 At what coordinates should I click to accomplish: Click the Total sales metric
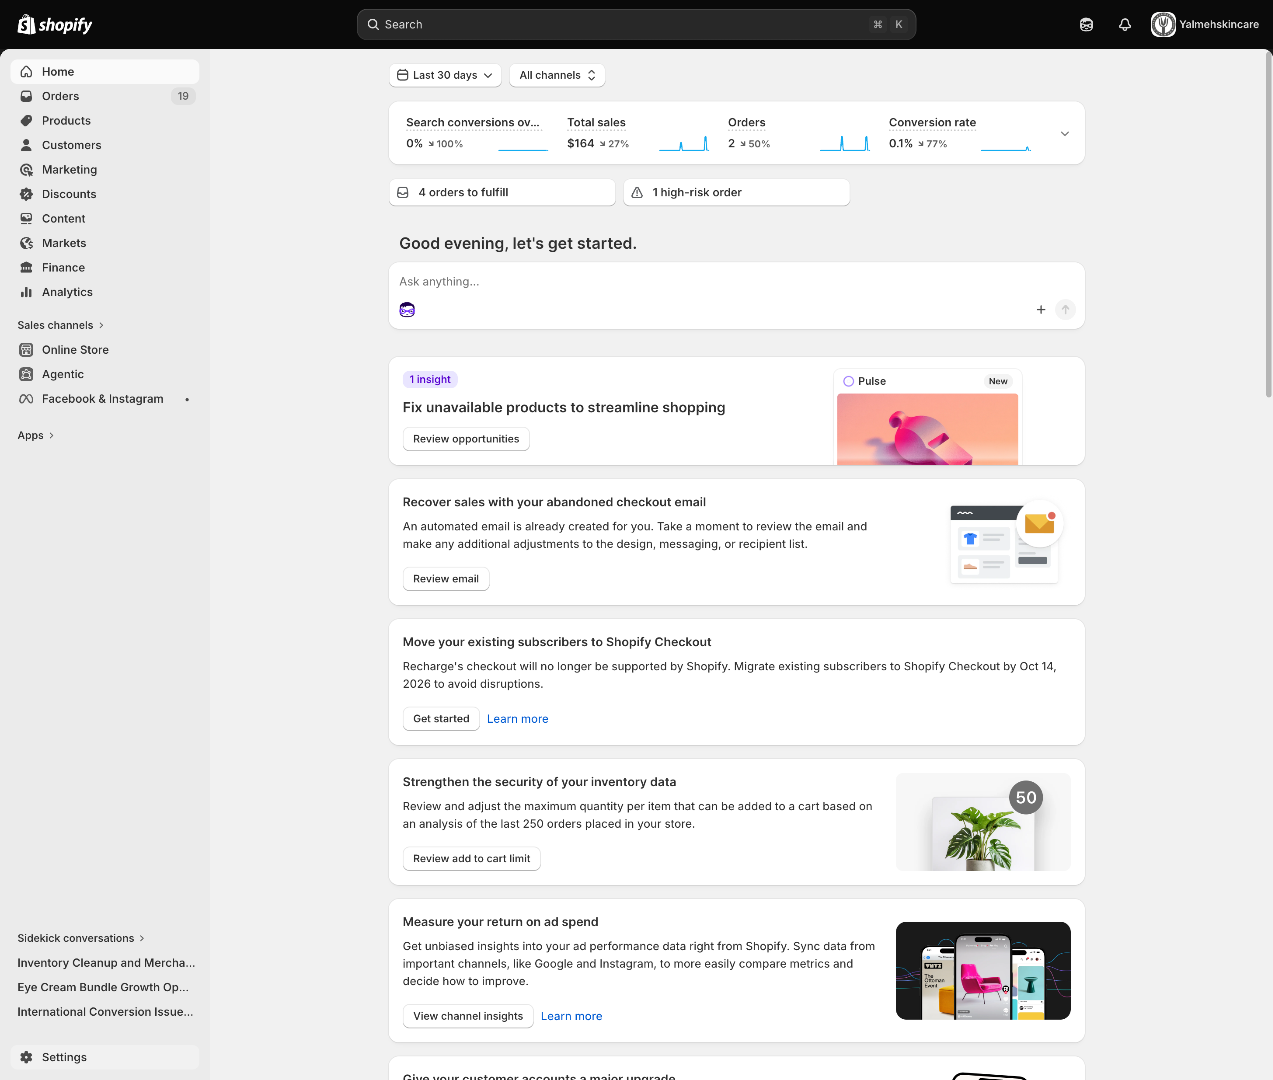pyautogui.click(x=638, y=133)
